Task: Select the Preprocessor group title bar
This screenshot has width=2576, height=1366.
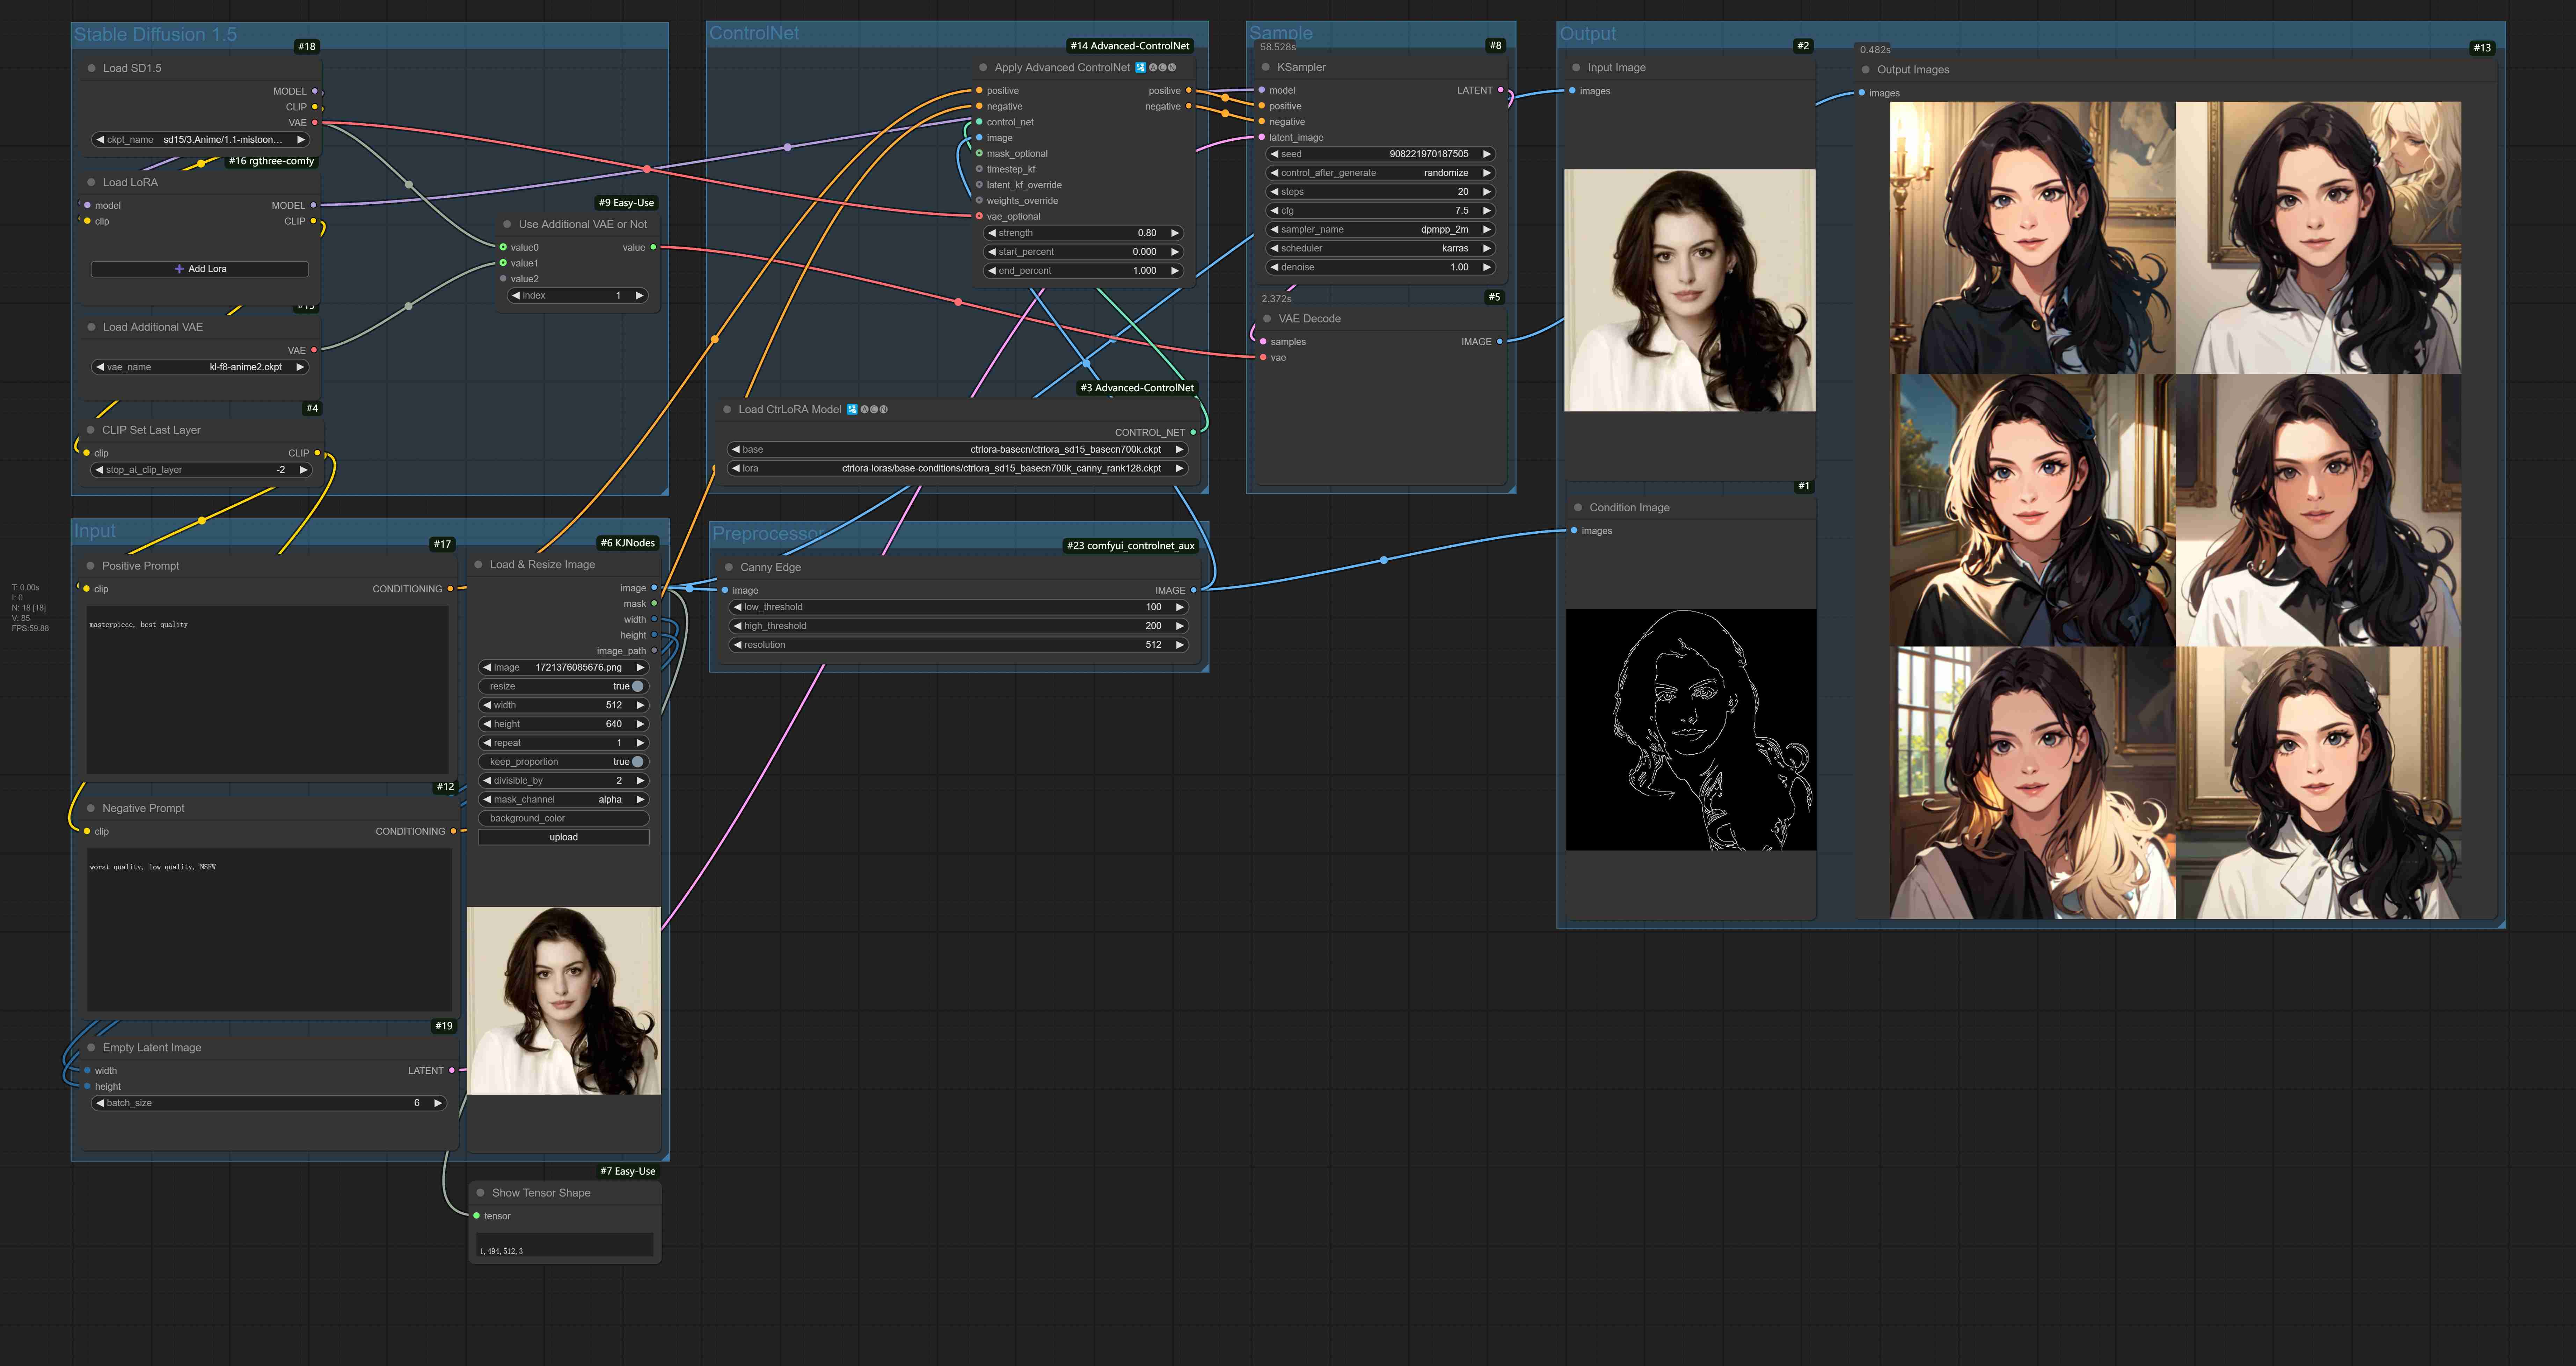Action: [960, 533]
